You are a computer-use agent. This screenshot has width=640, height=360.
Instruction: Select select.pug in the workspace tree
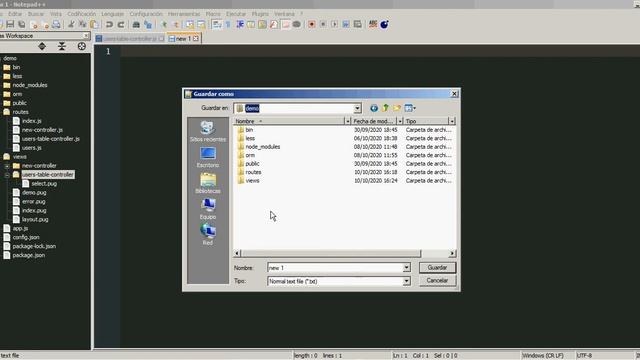(x=44, y=184)
